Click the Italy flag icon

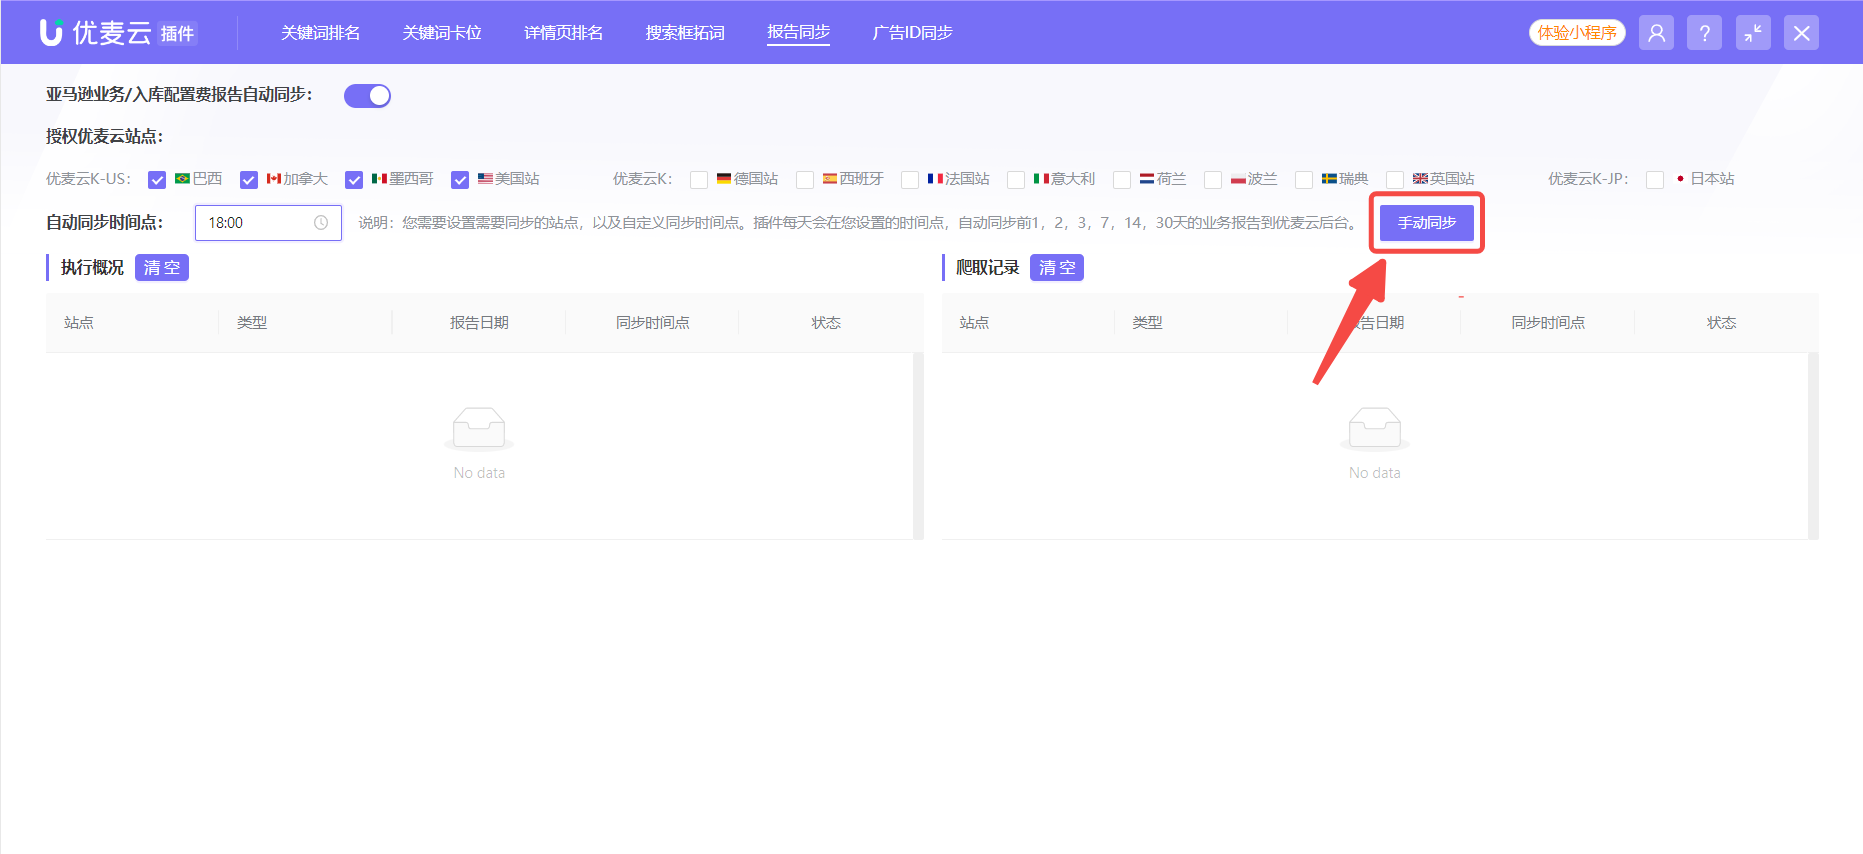[1041, 179]
